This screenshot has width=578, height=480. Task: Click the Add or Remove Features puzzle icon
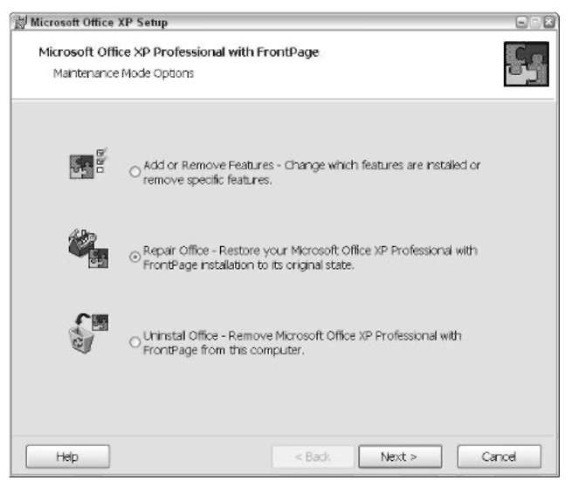[88, 164]
